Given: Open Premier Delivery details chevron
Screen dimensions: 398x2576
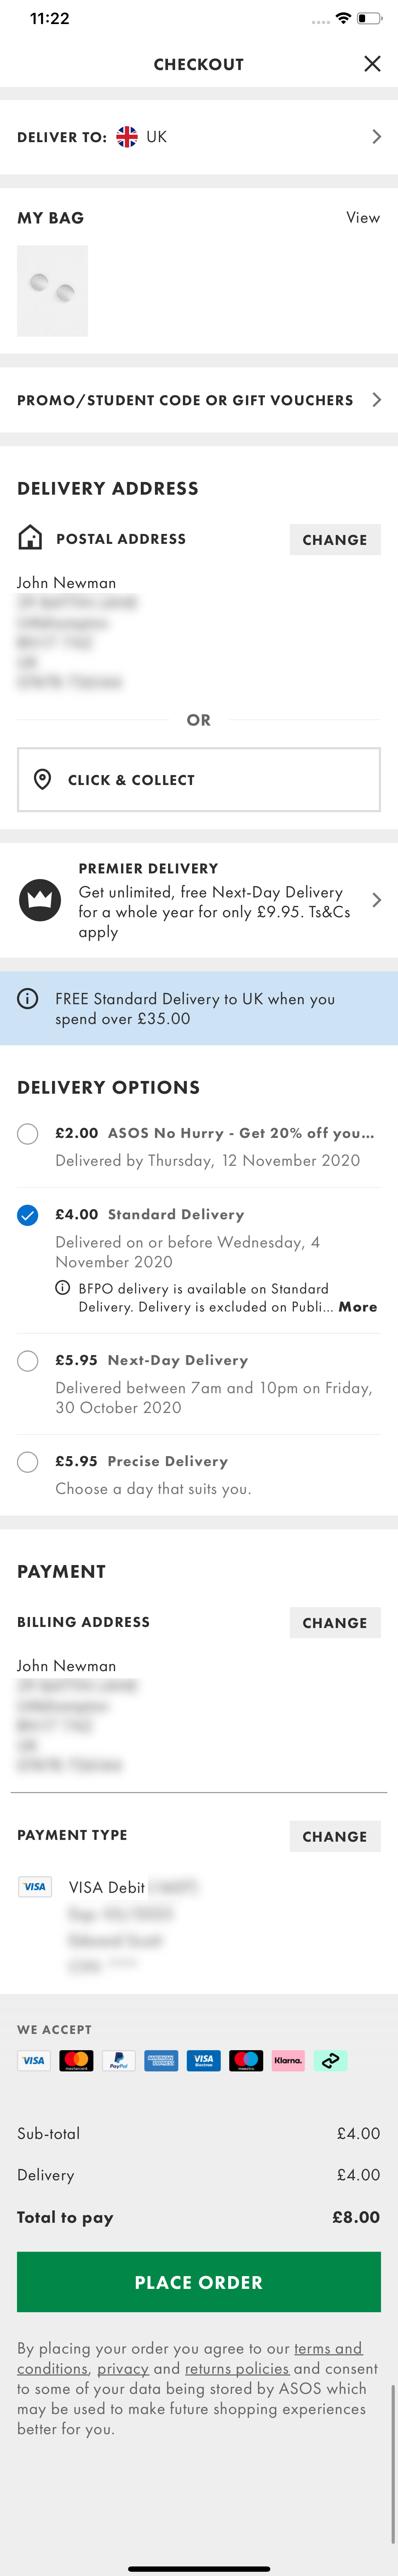Looking at the screenshot, I should (376, 900).
